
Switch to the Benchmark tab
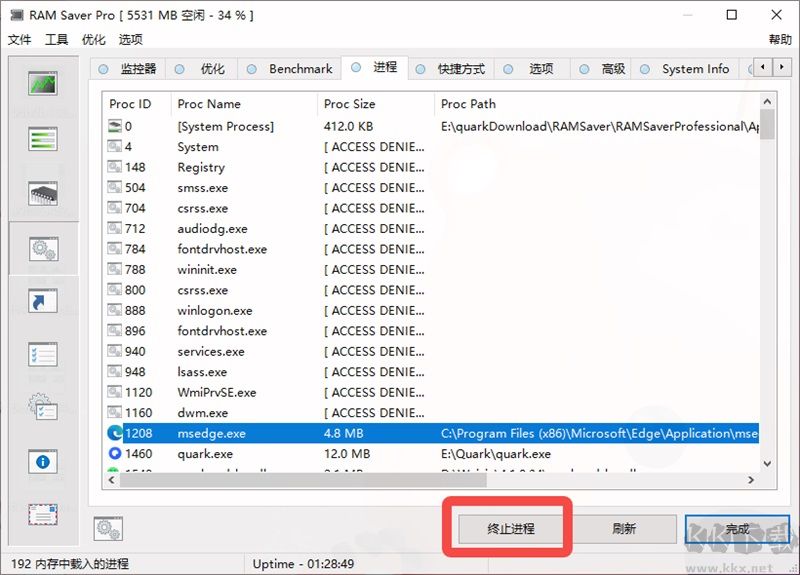(x=289, y=69)
